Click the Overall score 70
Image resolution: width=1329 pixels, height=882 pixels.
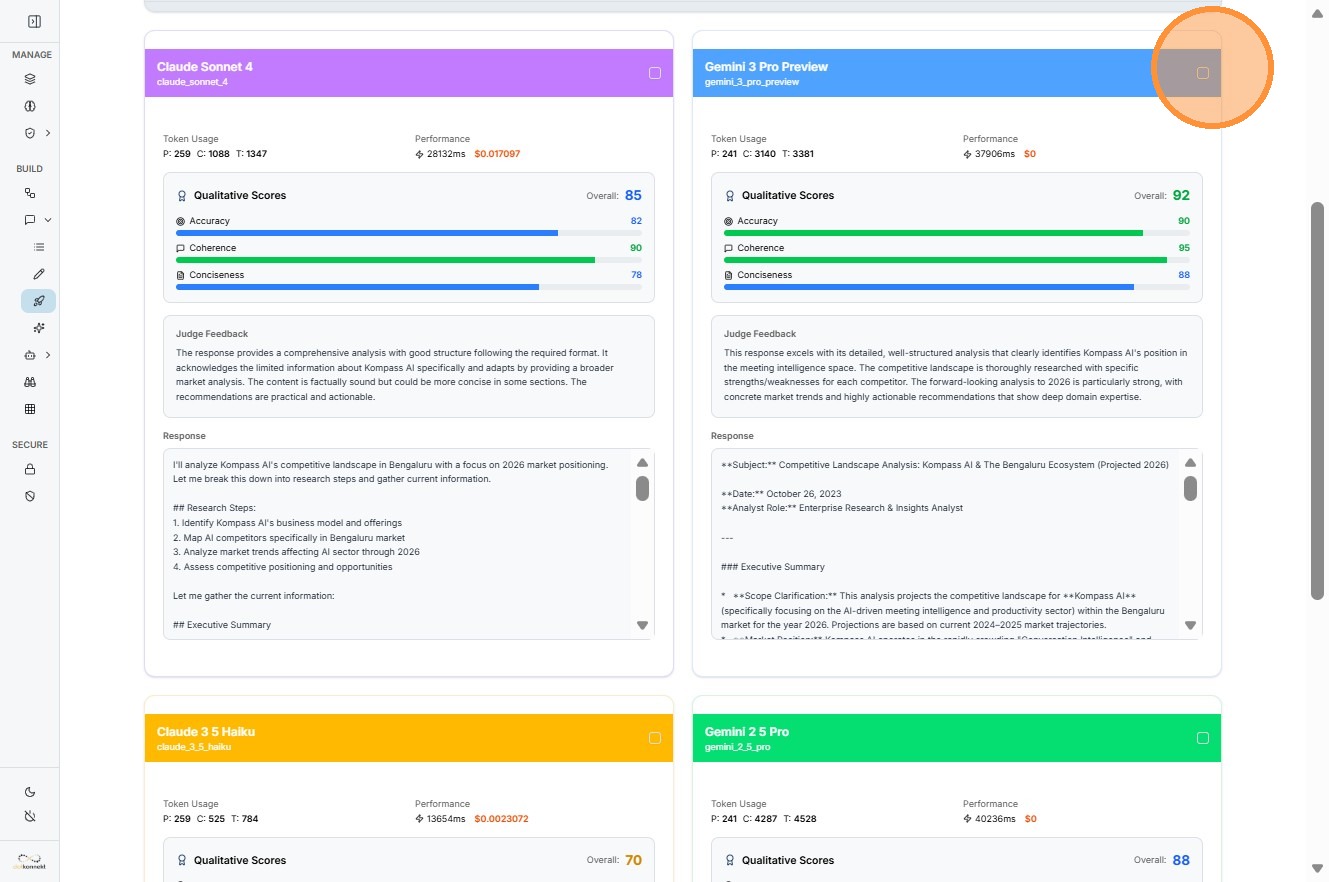(x=633, y=860)
